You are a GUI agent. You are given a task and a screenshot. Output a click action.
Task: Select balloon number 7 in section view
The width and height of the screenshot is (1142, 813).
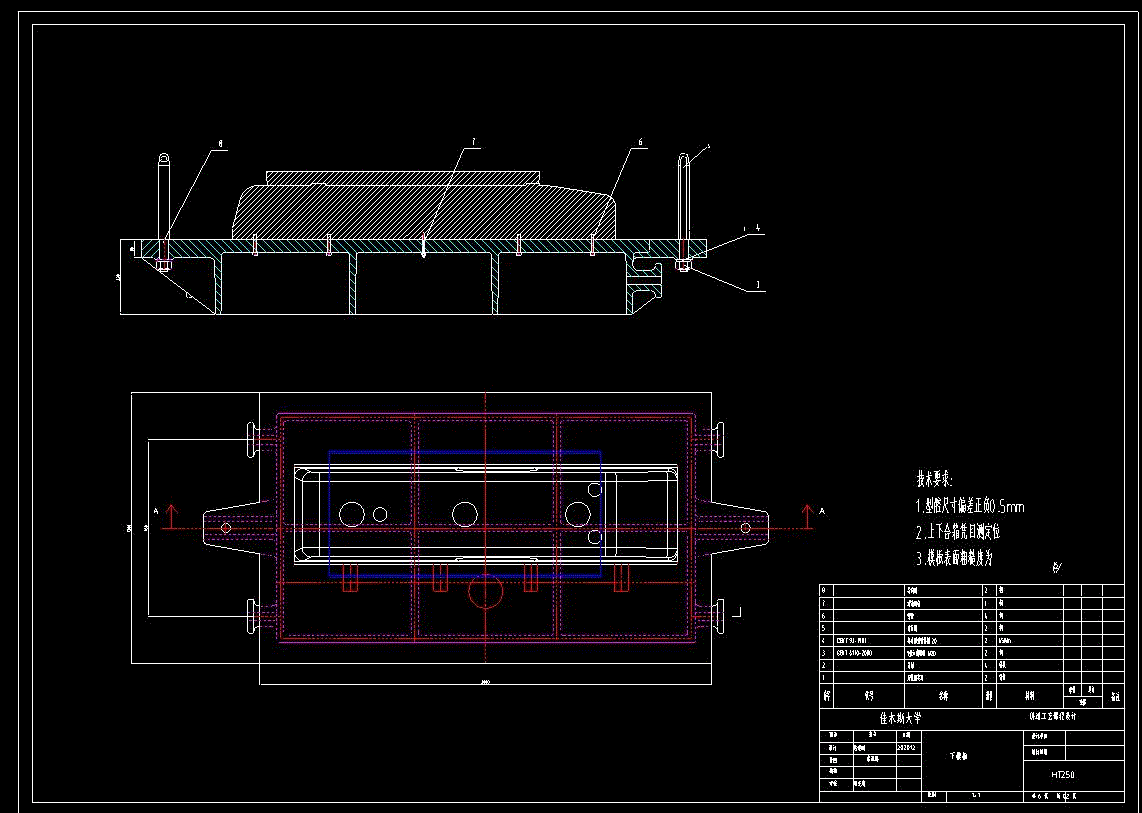pyautogui.click(x=473, y=144)
